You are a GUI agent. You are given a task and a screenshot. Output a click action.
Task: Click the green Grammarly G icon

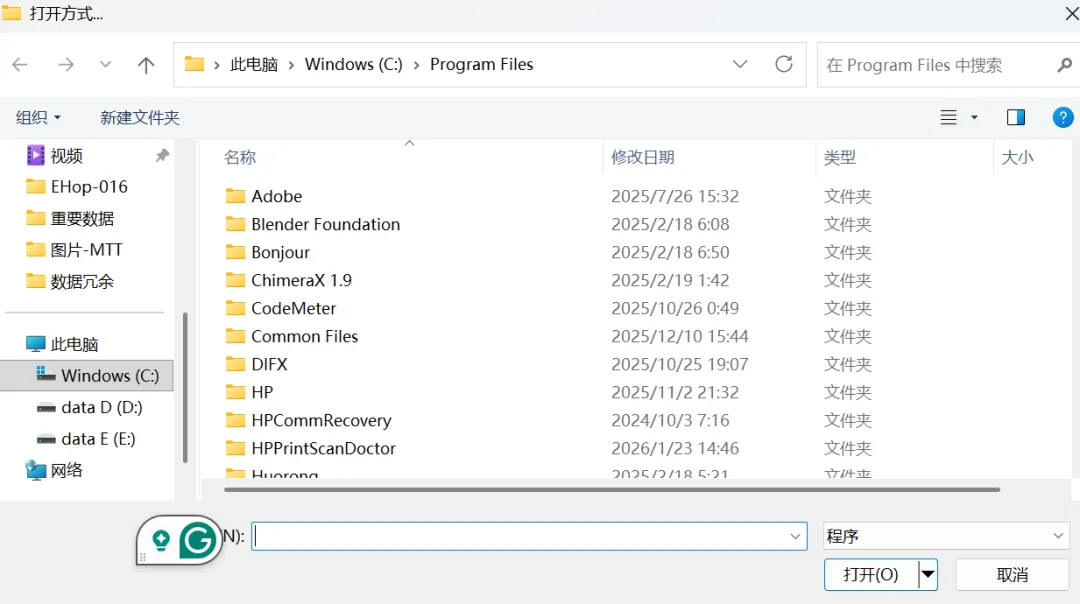pos(196,541)
